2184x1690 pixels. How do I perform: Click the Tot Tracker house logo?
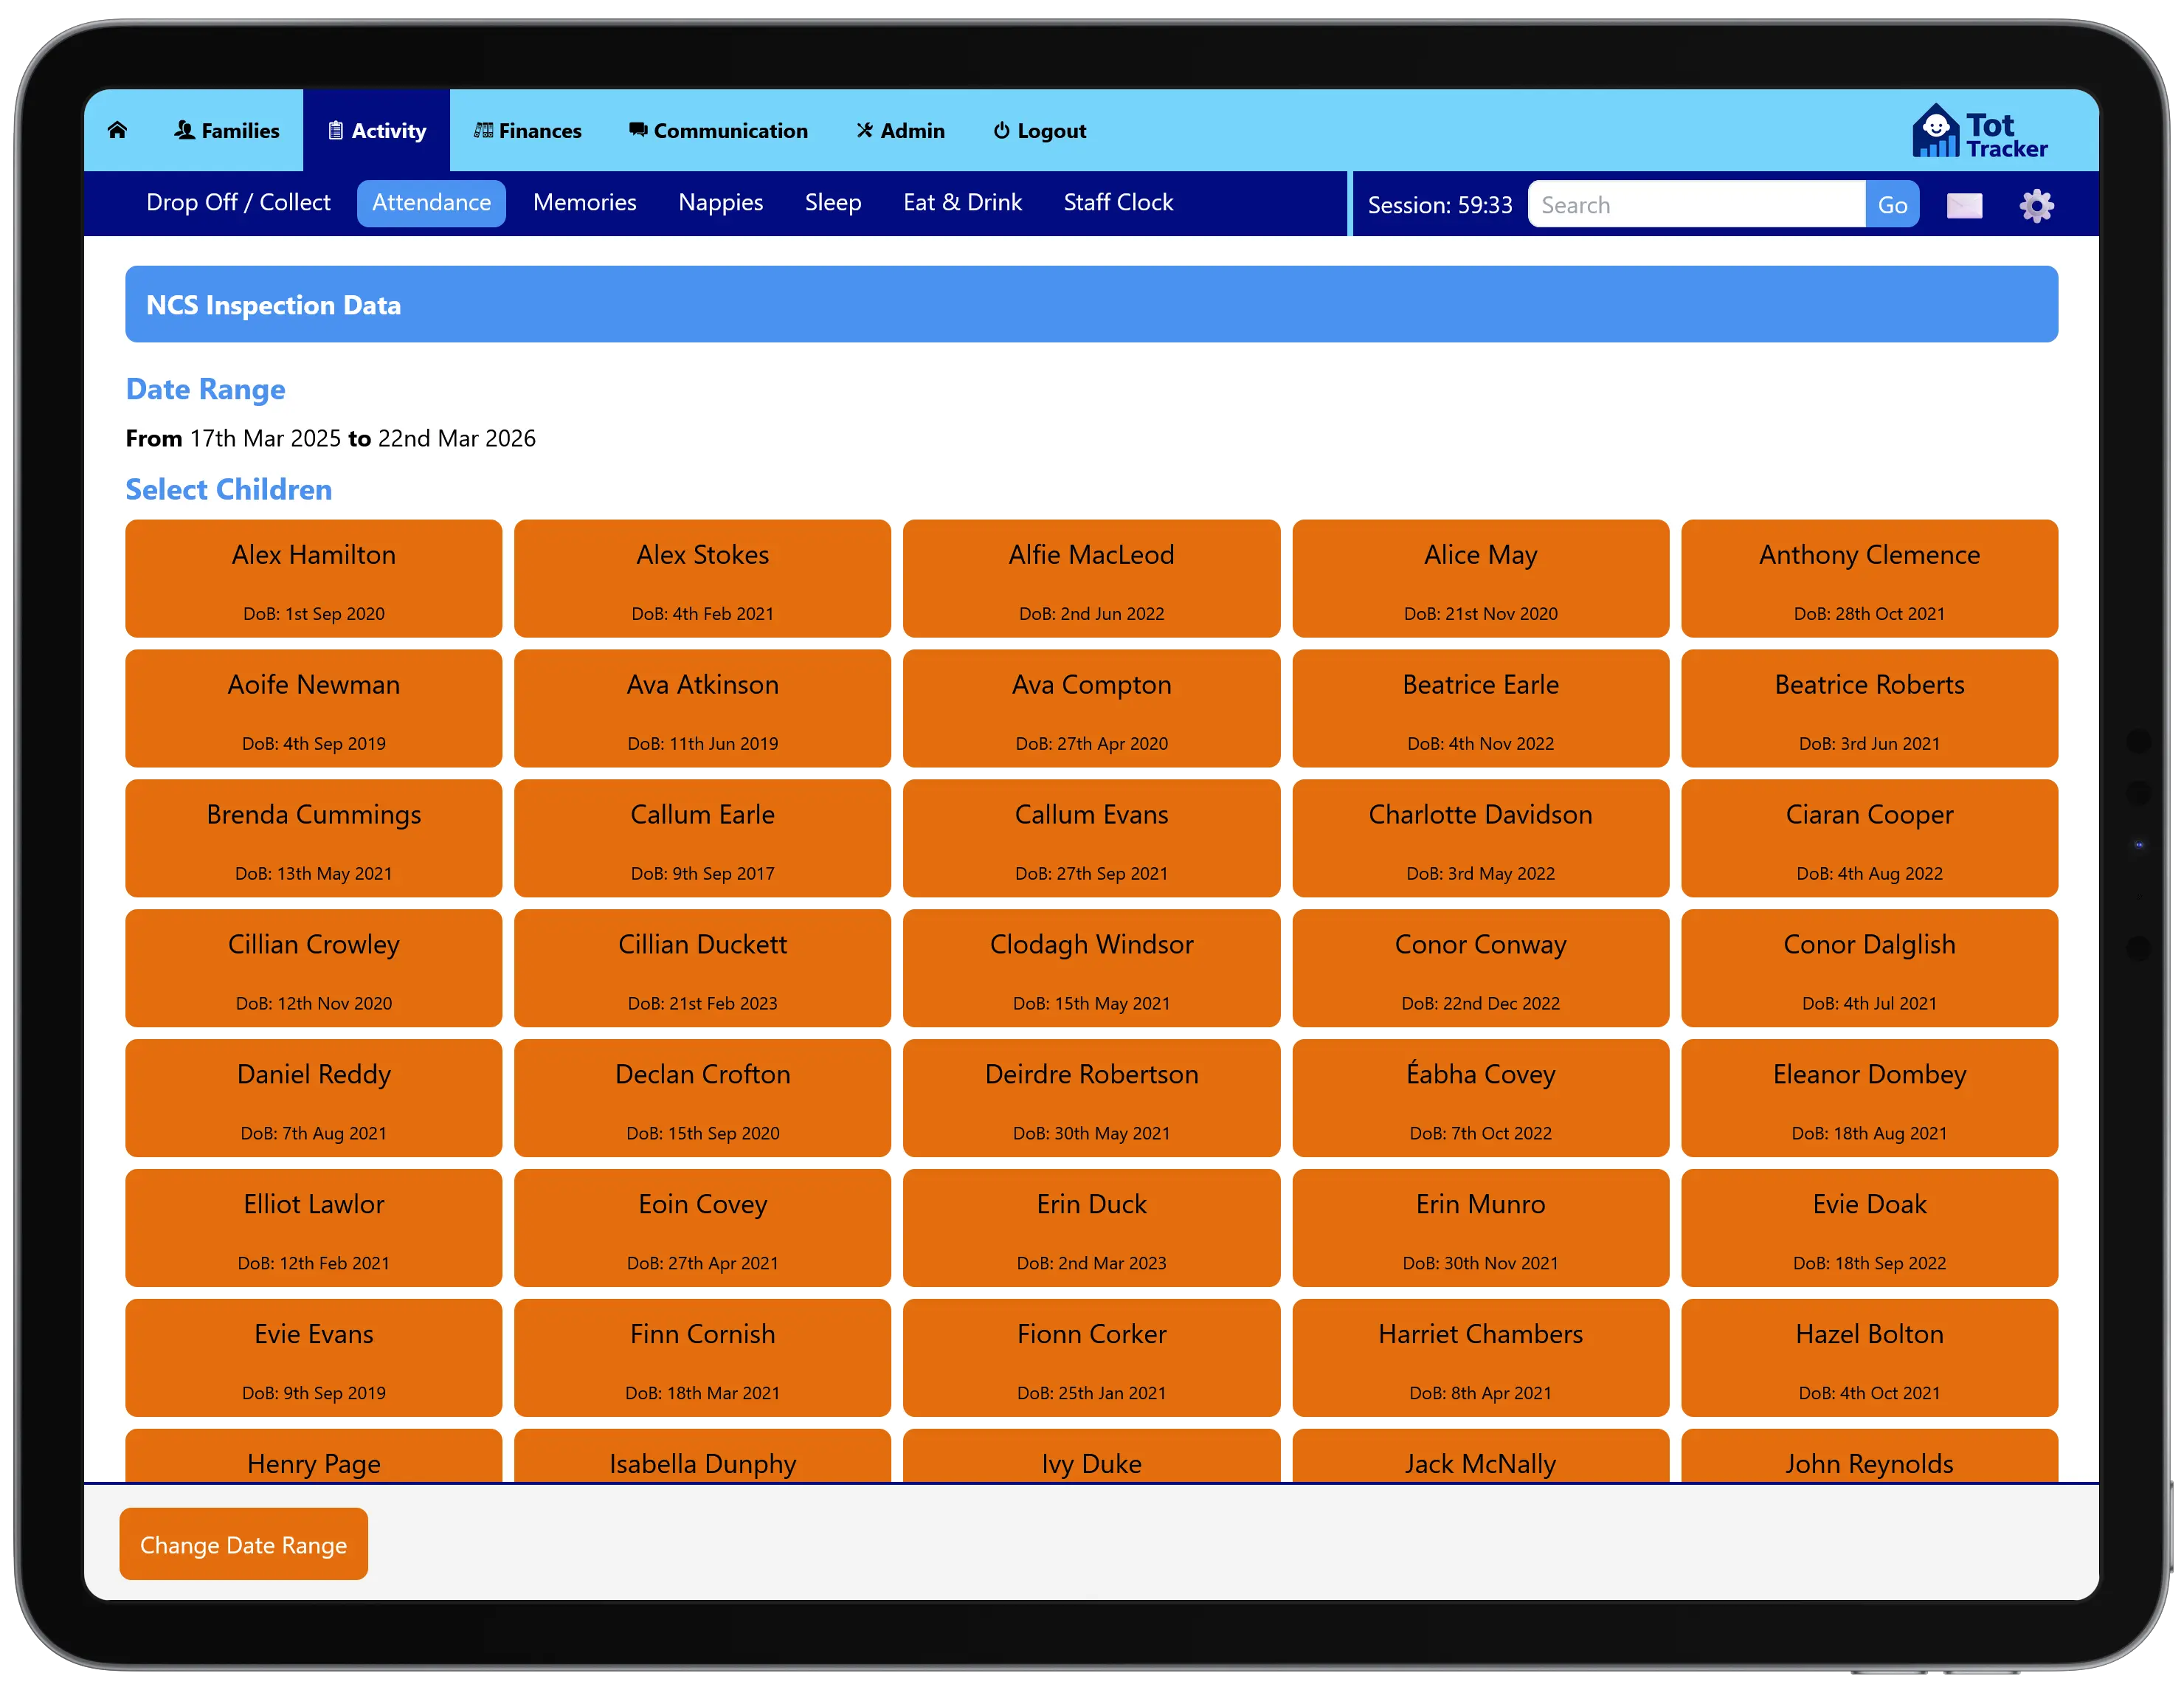(1938, 130)
